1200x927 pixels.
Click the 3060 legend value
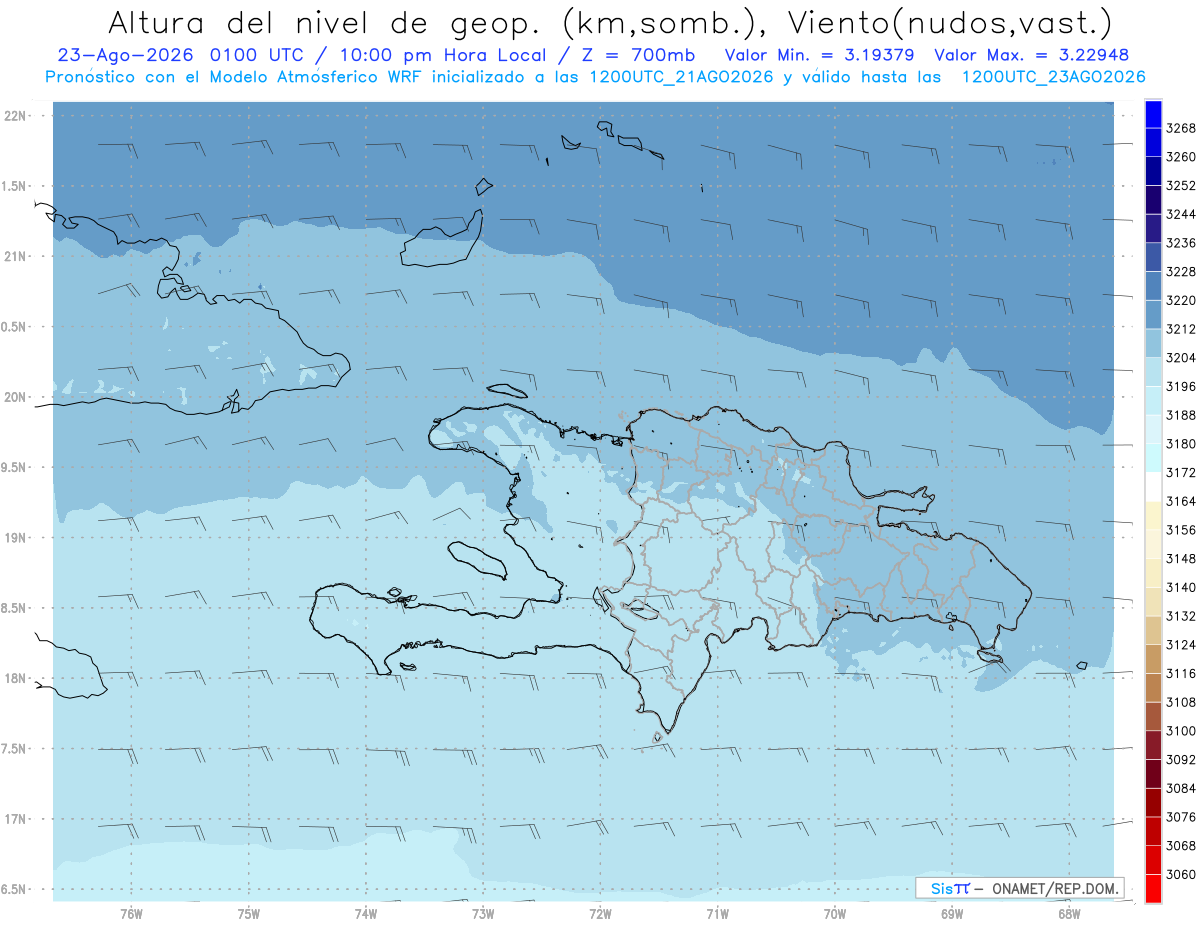tap(1180, 874)
